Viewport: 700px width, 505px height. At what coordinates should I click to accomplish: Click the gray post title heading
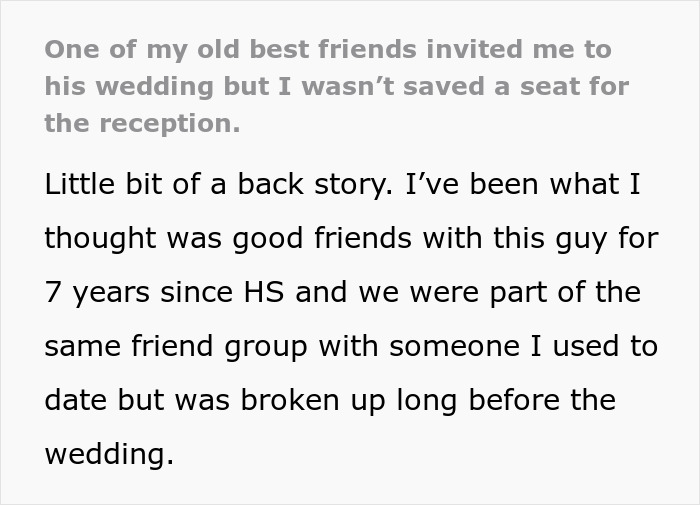click(x=337, y=87)
